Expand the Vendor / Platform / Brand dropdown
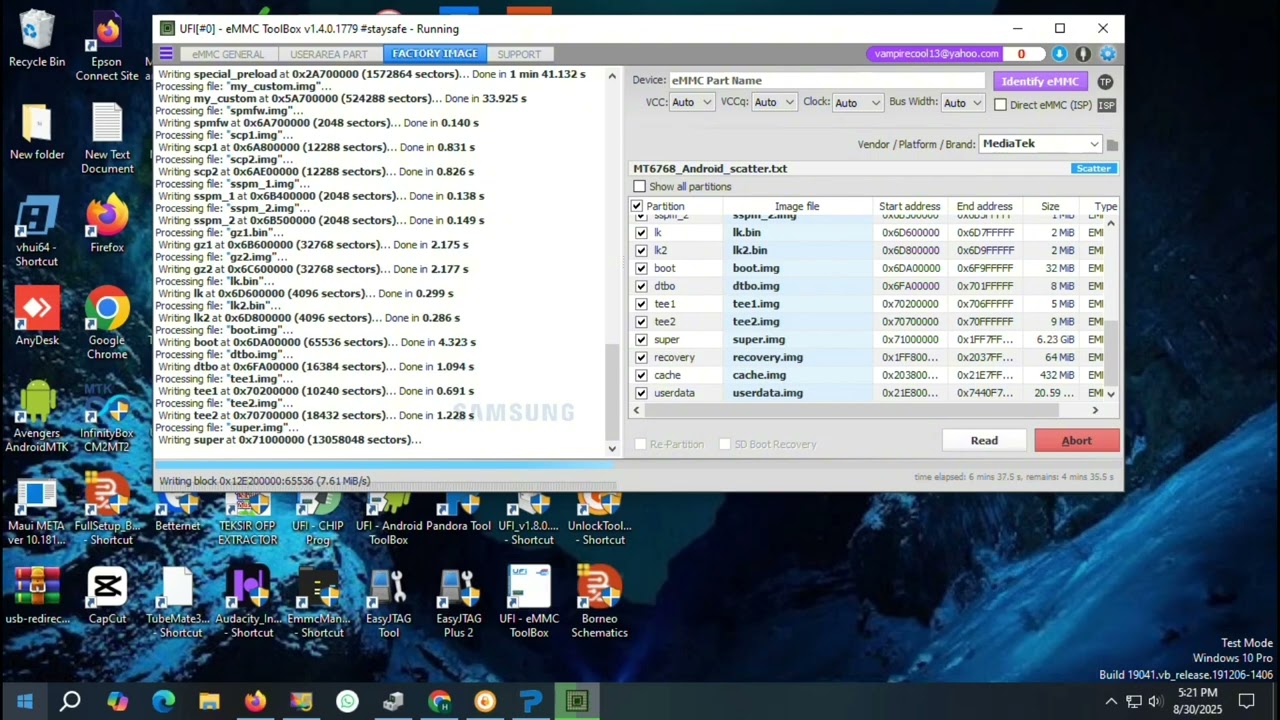1280x720 pixels. pos(1040,144)
